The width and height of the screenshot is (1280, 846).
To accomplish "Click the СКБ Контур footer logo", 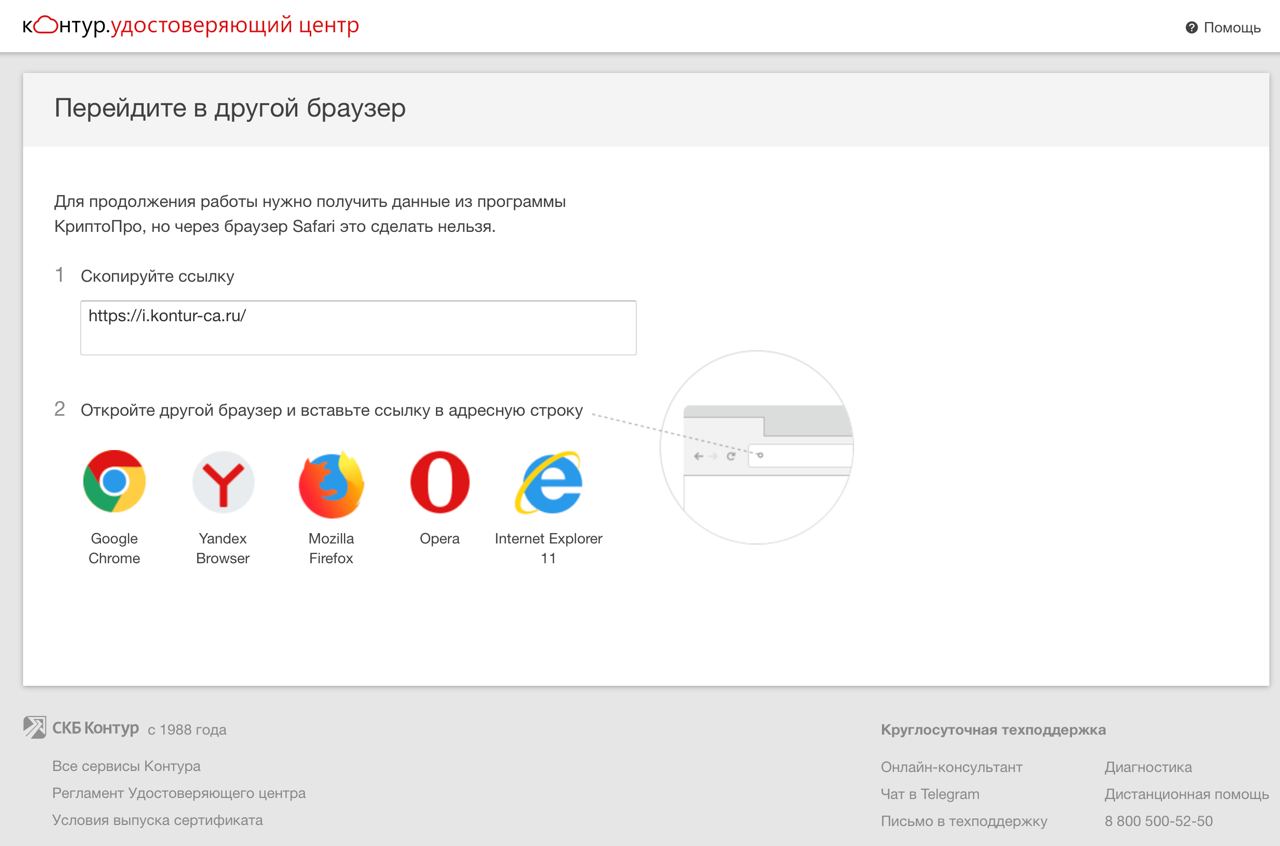I will pos(81,728).
